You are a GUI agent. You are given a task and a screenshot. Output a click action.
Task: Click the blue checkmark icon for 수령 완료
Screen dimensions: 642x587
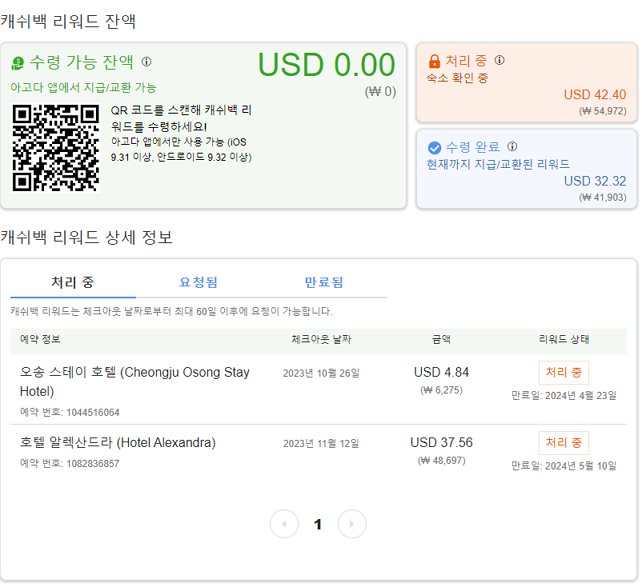(434, 147)
